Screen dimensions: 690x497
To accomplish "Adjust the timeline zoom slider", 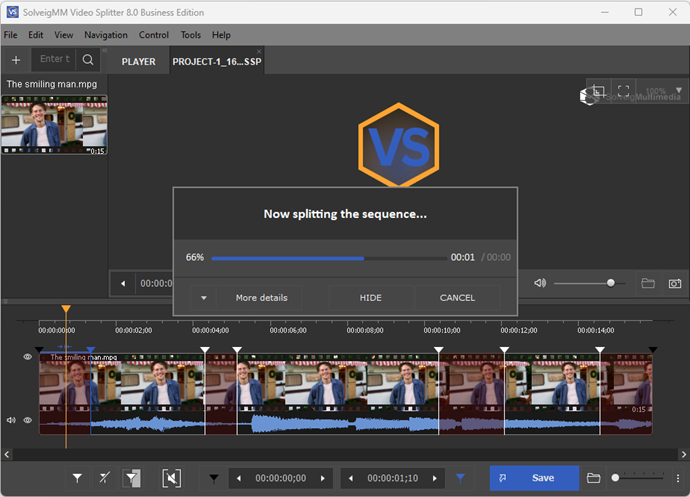I will pyautogui.click(x=639, y=478).
